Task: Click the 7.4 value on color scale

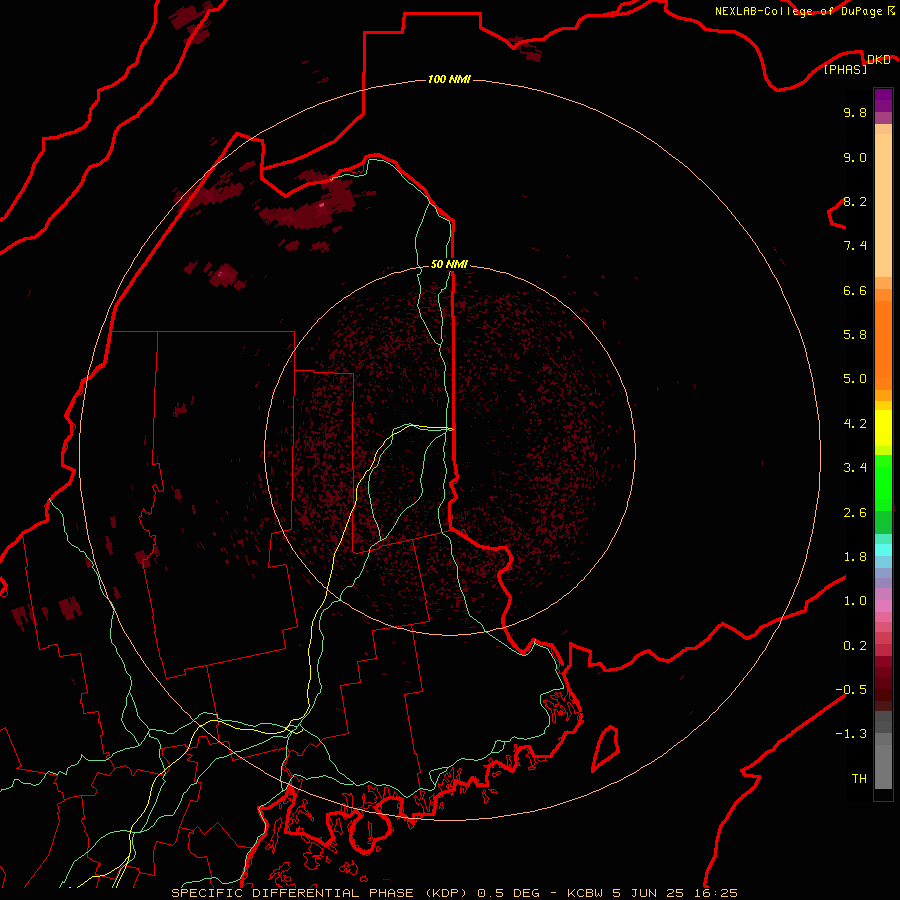Action: click(x=855, y=246)
